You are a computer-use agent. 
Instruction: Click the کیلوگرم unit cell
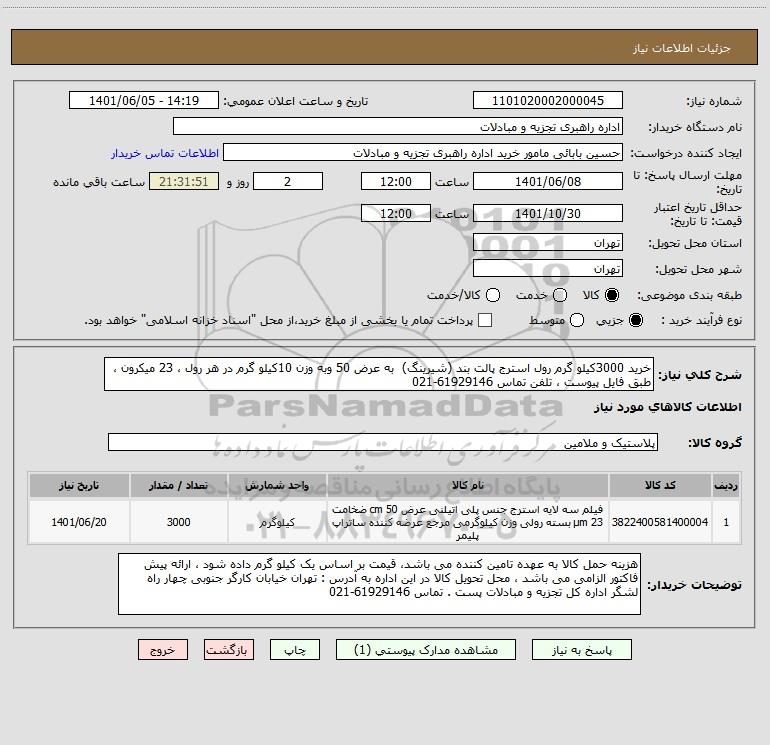tap(277, 522)
